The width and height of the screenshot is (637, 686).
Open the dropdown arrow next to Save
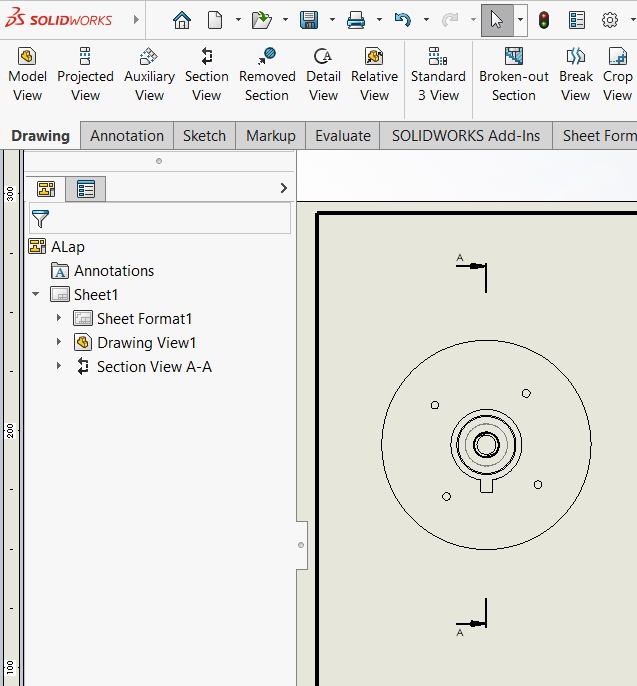tap(332, 20)
